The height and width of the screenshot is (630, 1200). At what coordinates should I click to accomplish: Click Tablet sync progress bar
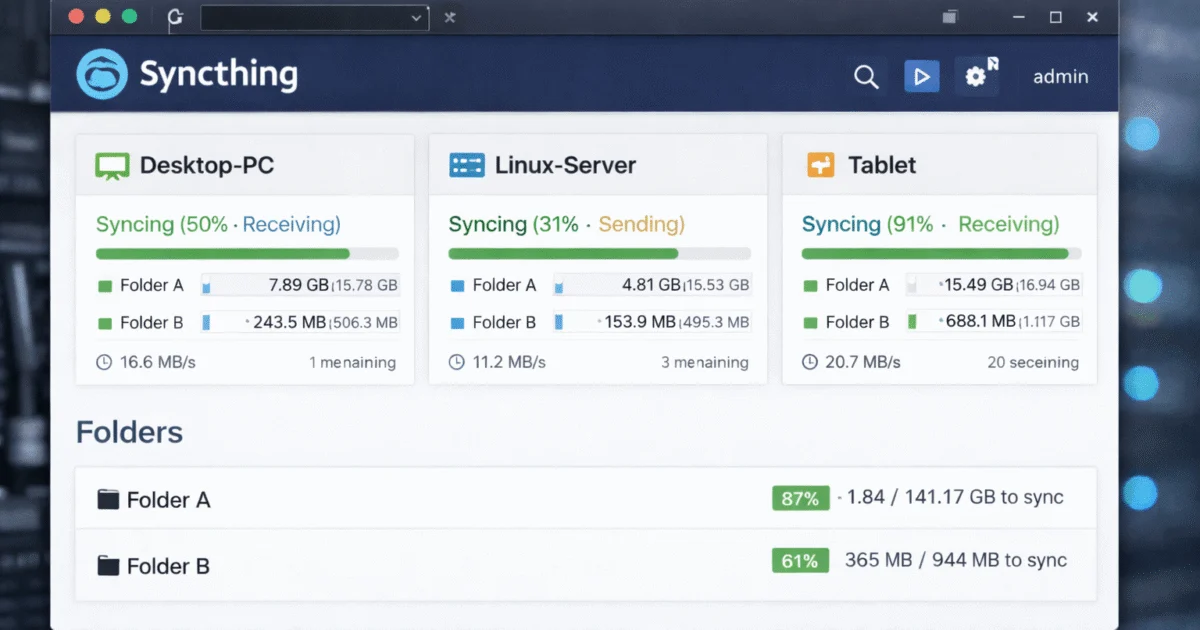[942, 254]
